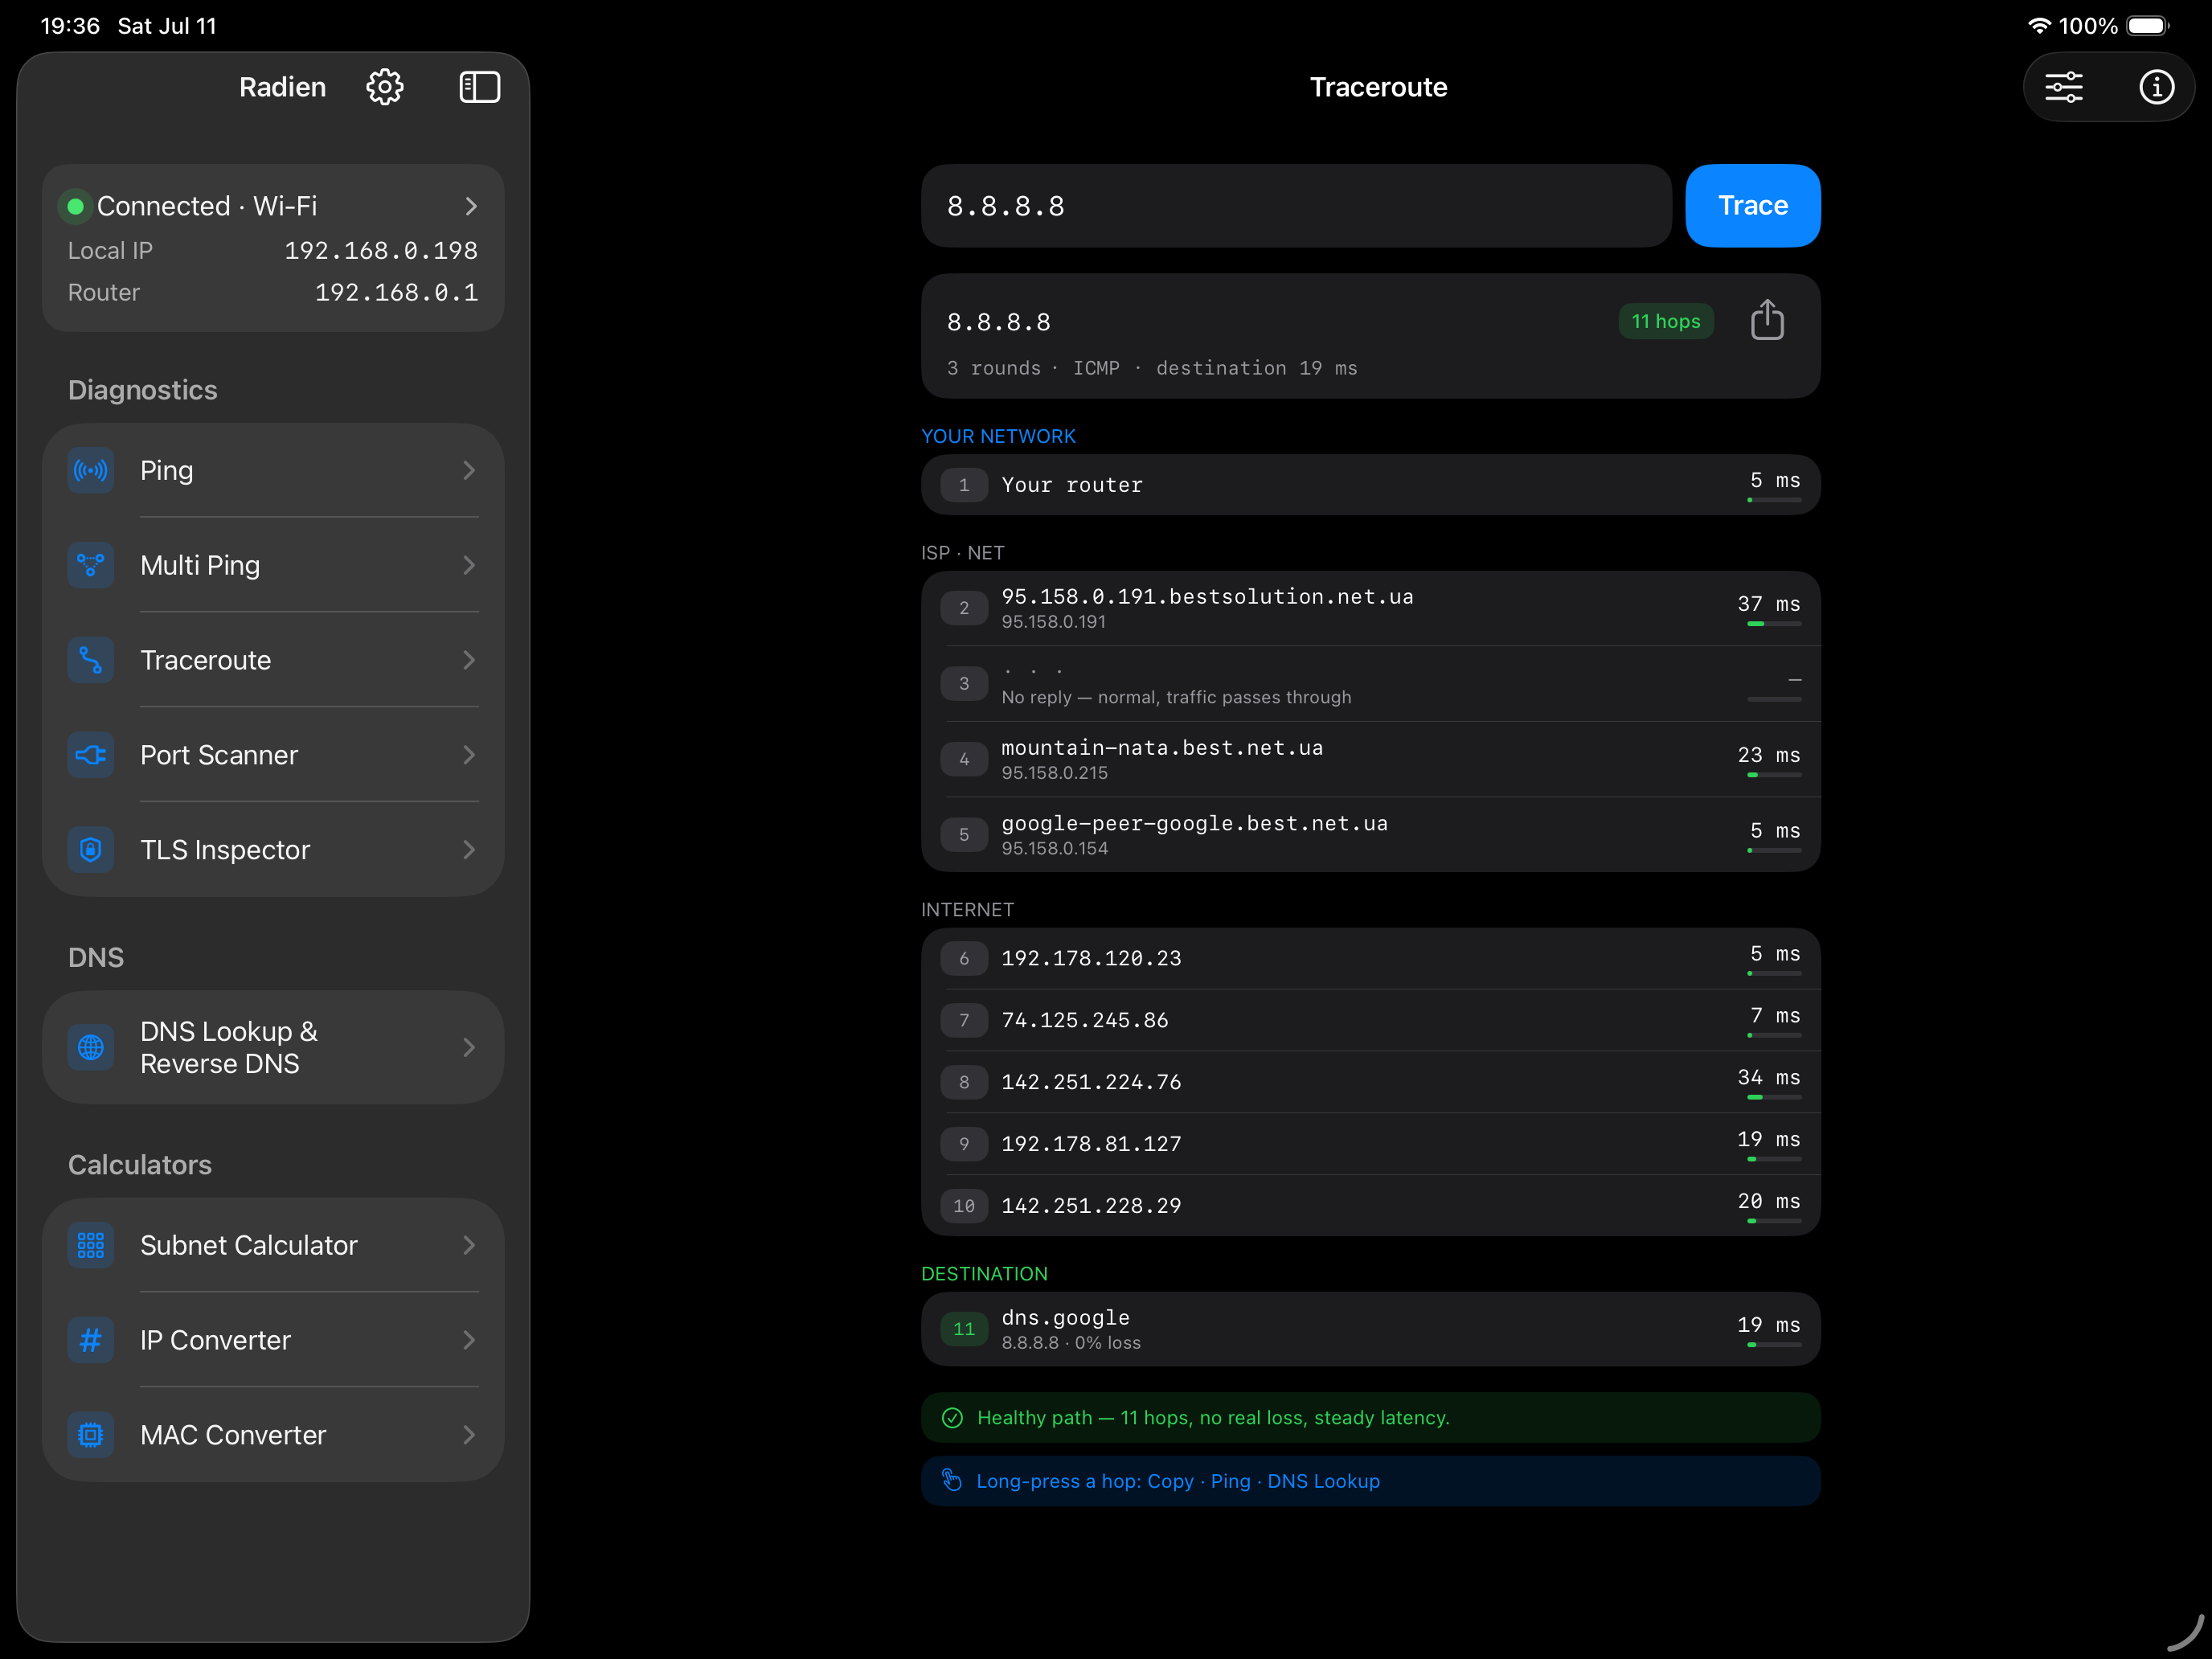Toggle the sidebar panel icon
The width and height of the screenshot is (2212, 1659).
click(x=480, y=87)
